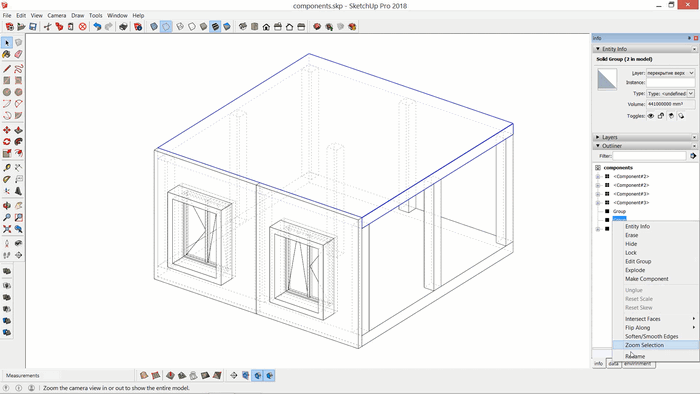The height and width of the screenshot is (394, 700).
Task: Activate the Push/Pull tool
Action: [x=18, y=130]
